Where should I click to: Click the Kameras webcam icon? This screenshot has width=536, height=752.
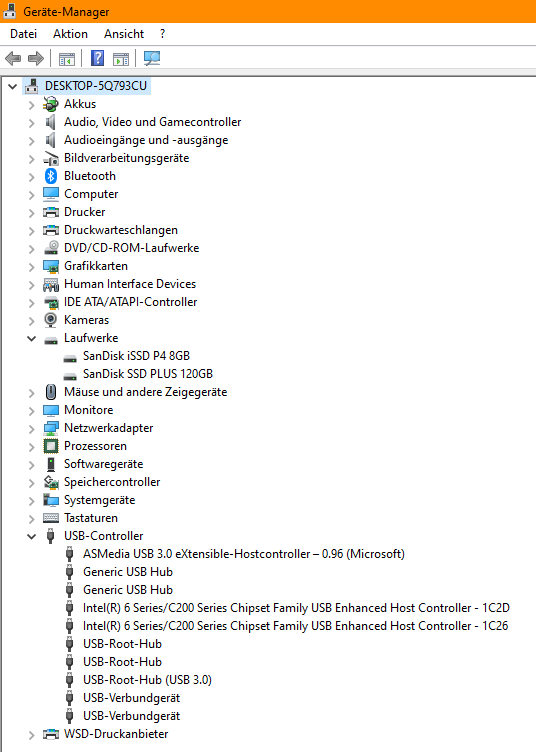[x=51, y=320]
